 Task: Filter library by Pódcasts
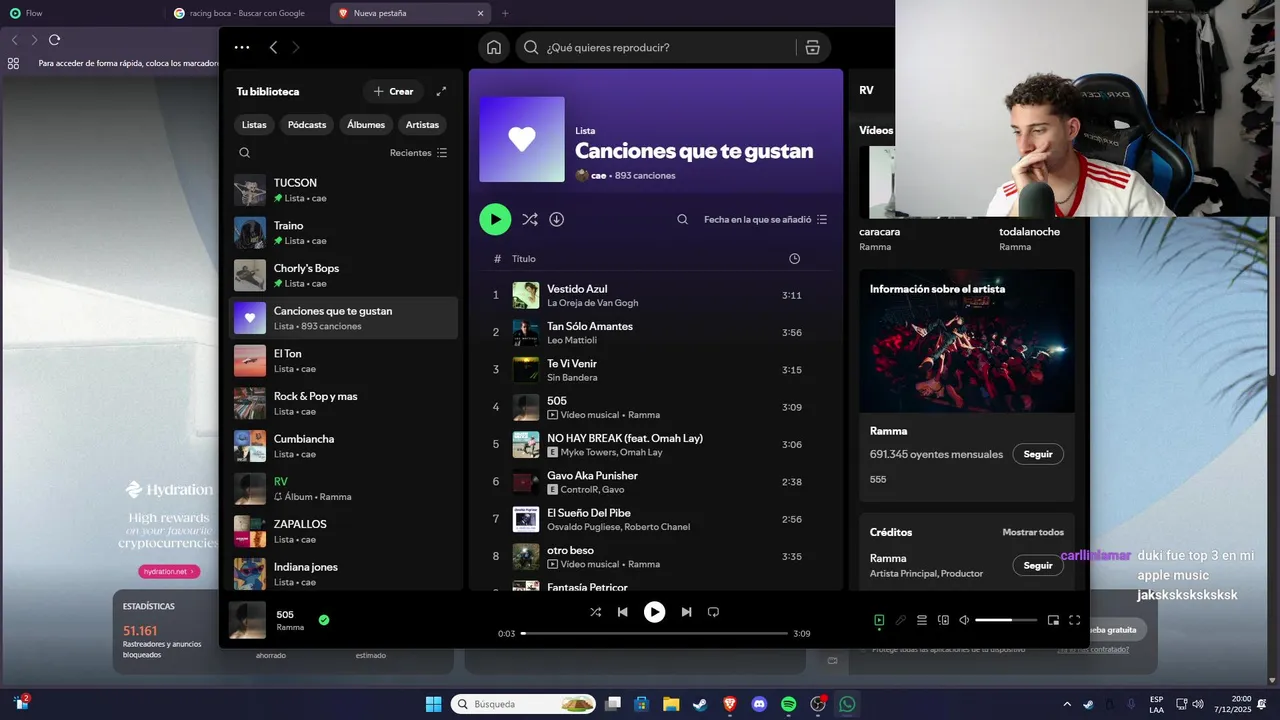[x=307, y=125]
